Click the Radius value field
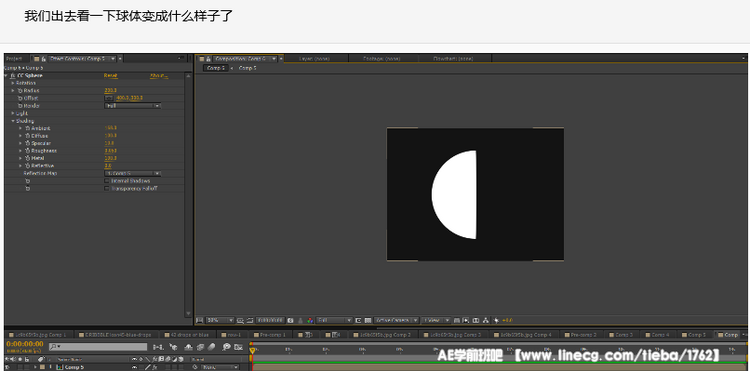The image size is (750, 371). coord(110,90)
